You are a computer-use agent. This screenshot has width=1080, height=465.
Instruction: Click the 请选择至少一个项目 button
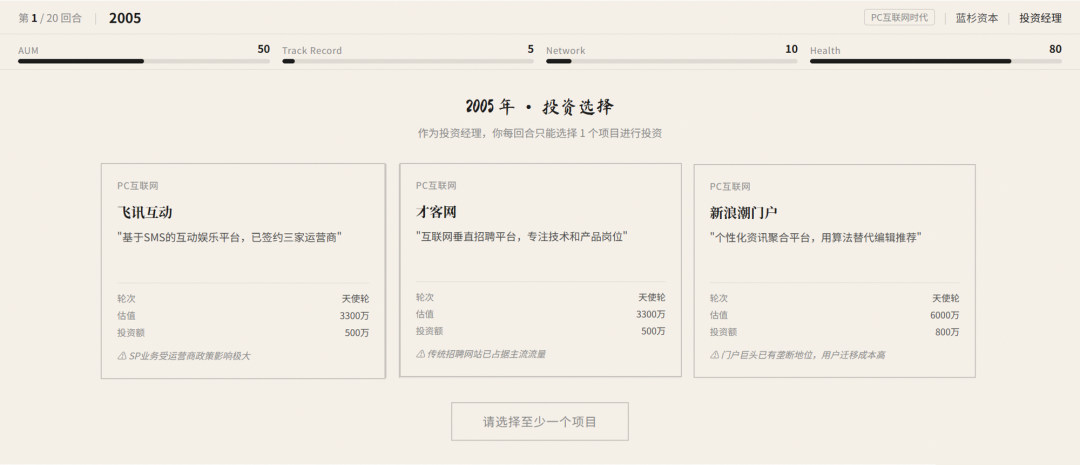point(540,422)
